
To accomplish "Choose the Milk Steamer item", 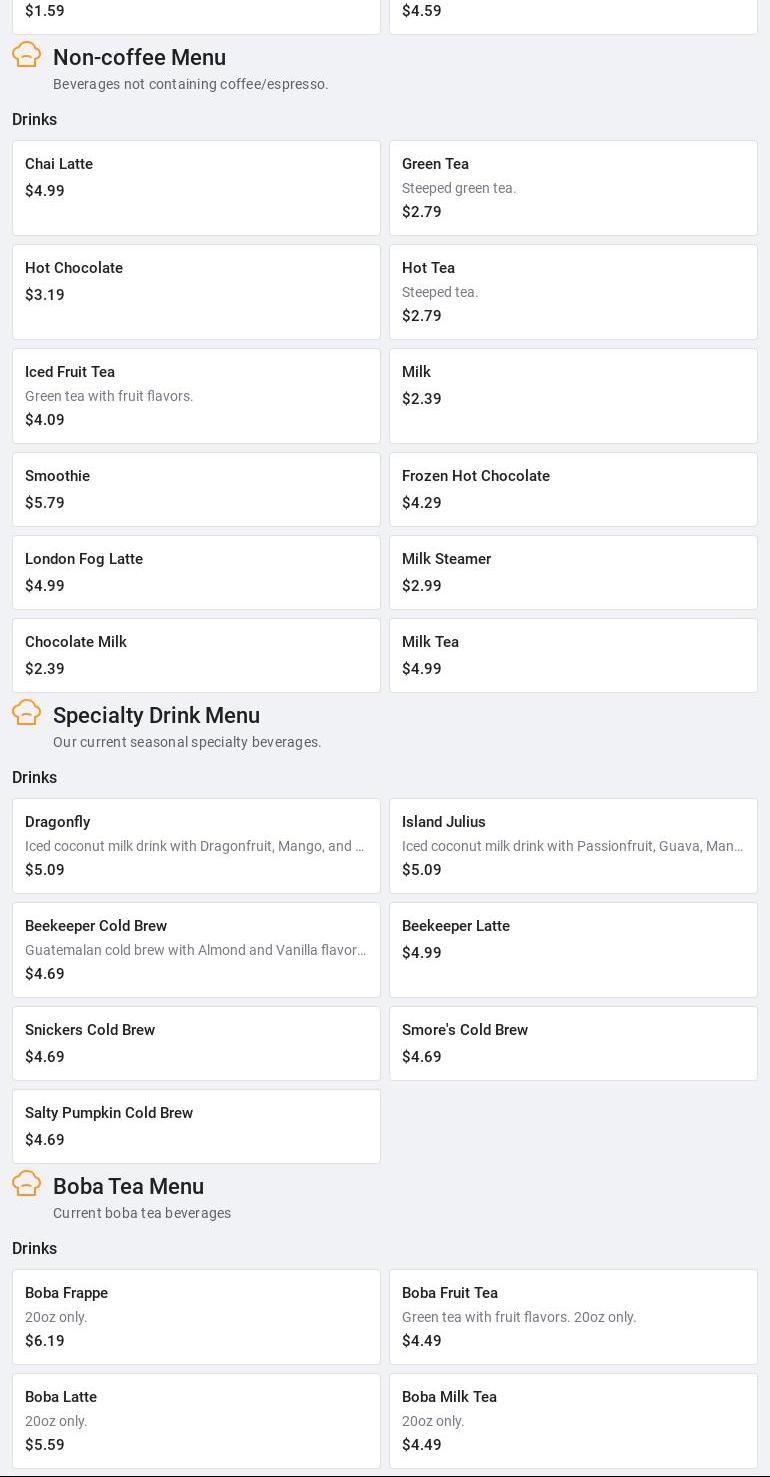I will coord(573,572).
